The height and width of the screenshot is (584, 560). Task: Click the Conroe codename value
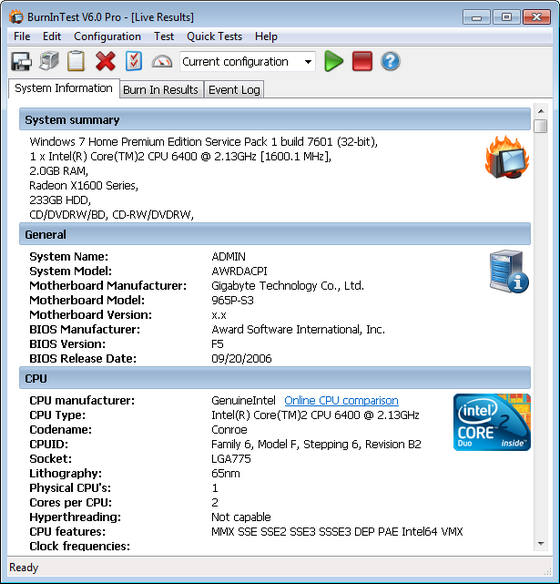229,429
